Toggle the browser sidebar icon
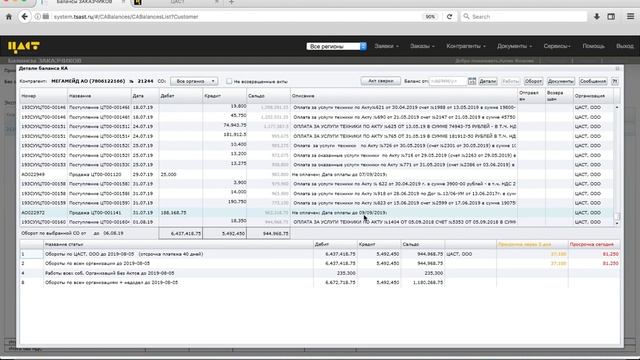This screenshot has width=640, height=360. (x=611, y=17)
